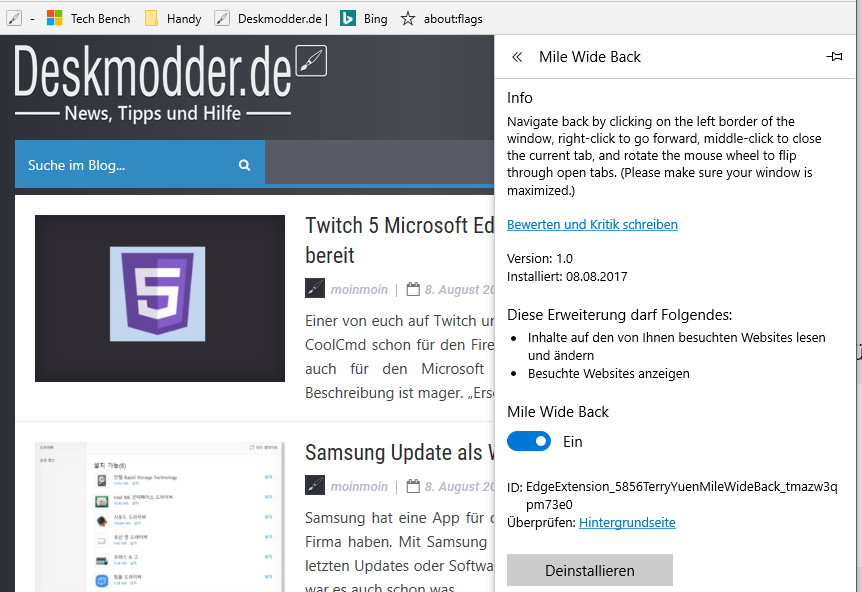Open the Bewerten und Kritik schreiben link
The height and width of the screenshot is (592, 862).
tap(592, 224)
